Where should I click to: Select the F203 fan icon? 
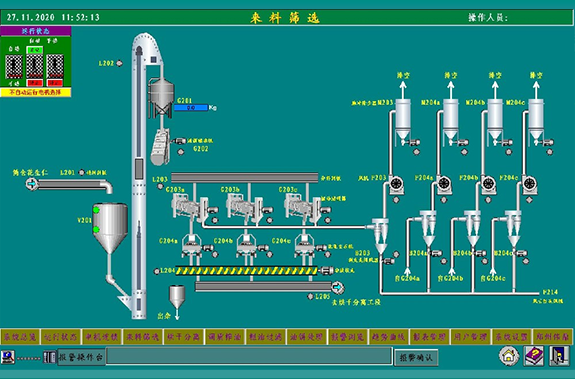396,184
